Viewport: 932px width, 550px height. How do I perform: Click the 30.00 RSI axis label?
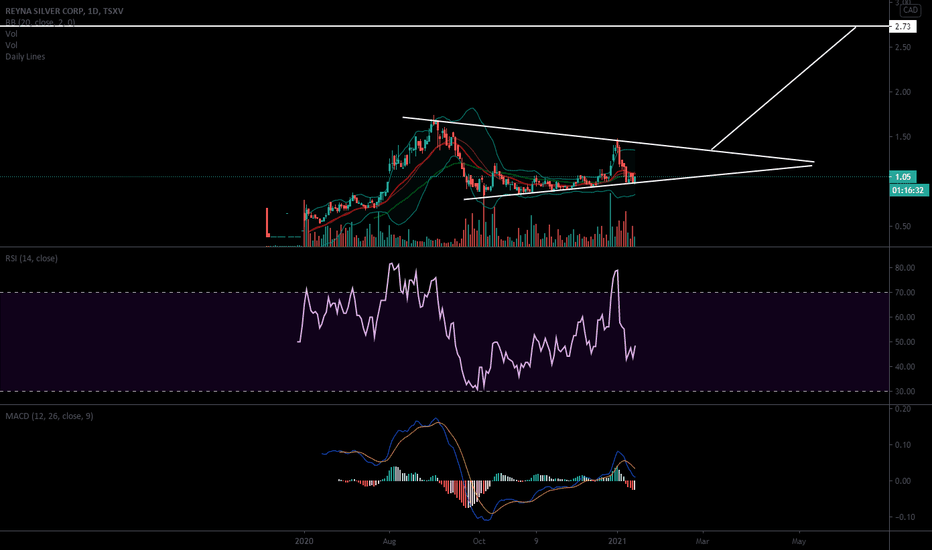point(905,392)
